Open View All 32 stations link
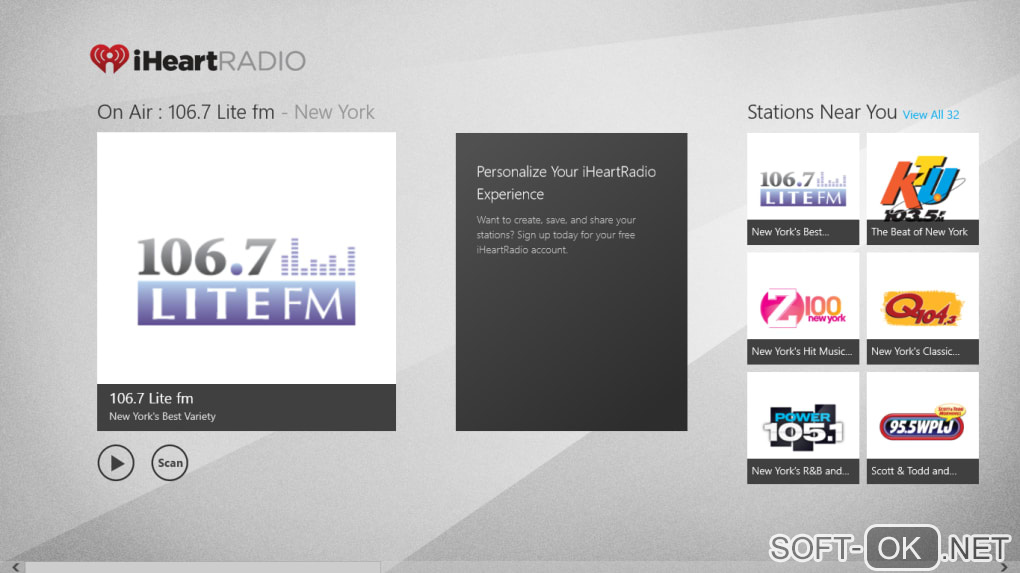1020x573 pixels. point(931,115)
